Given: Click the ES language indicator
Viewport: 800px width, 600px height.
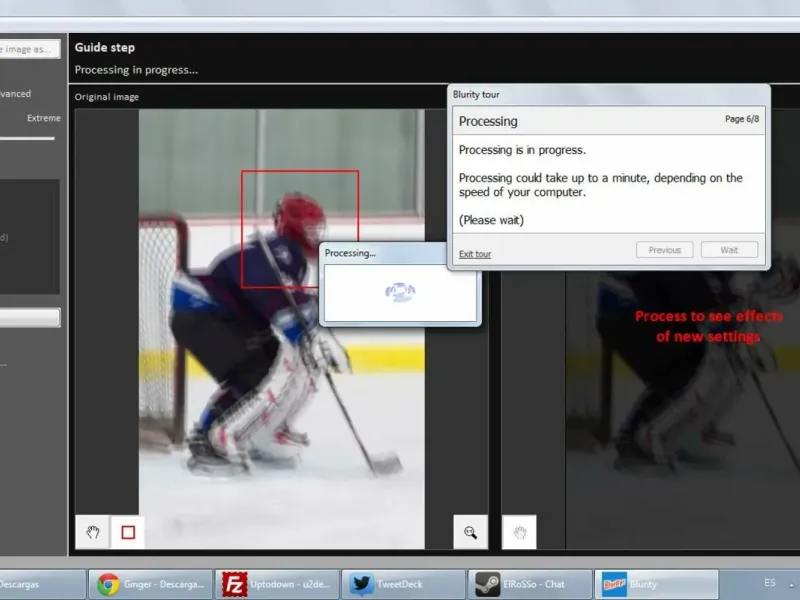Looking at the screenshot, I should (770, 582).
